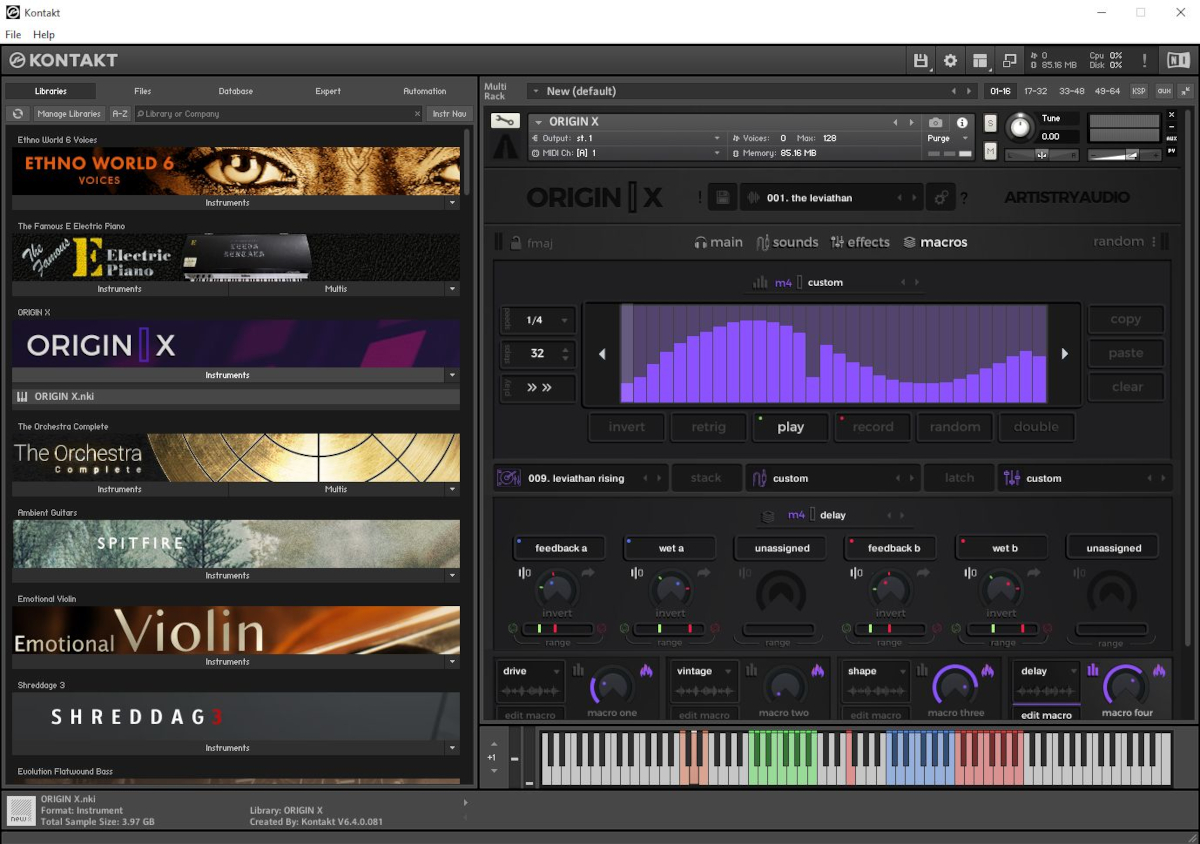Image resolution: width=1200 pixels, height=844 pixels.
Task: Open the MIDI Ch dropdown
Action: [627, 153]
